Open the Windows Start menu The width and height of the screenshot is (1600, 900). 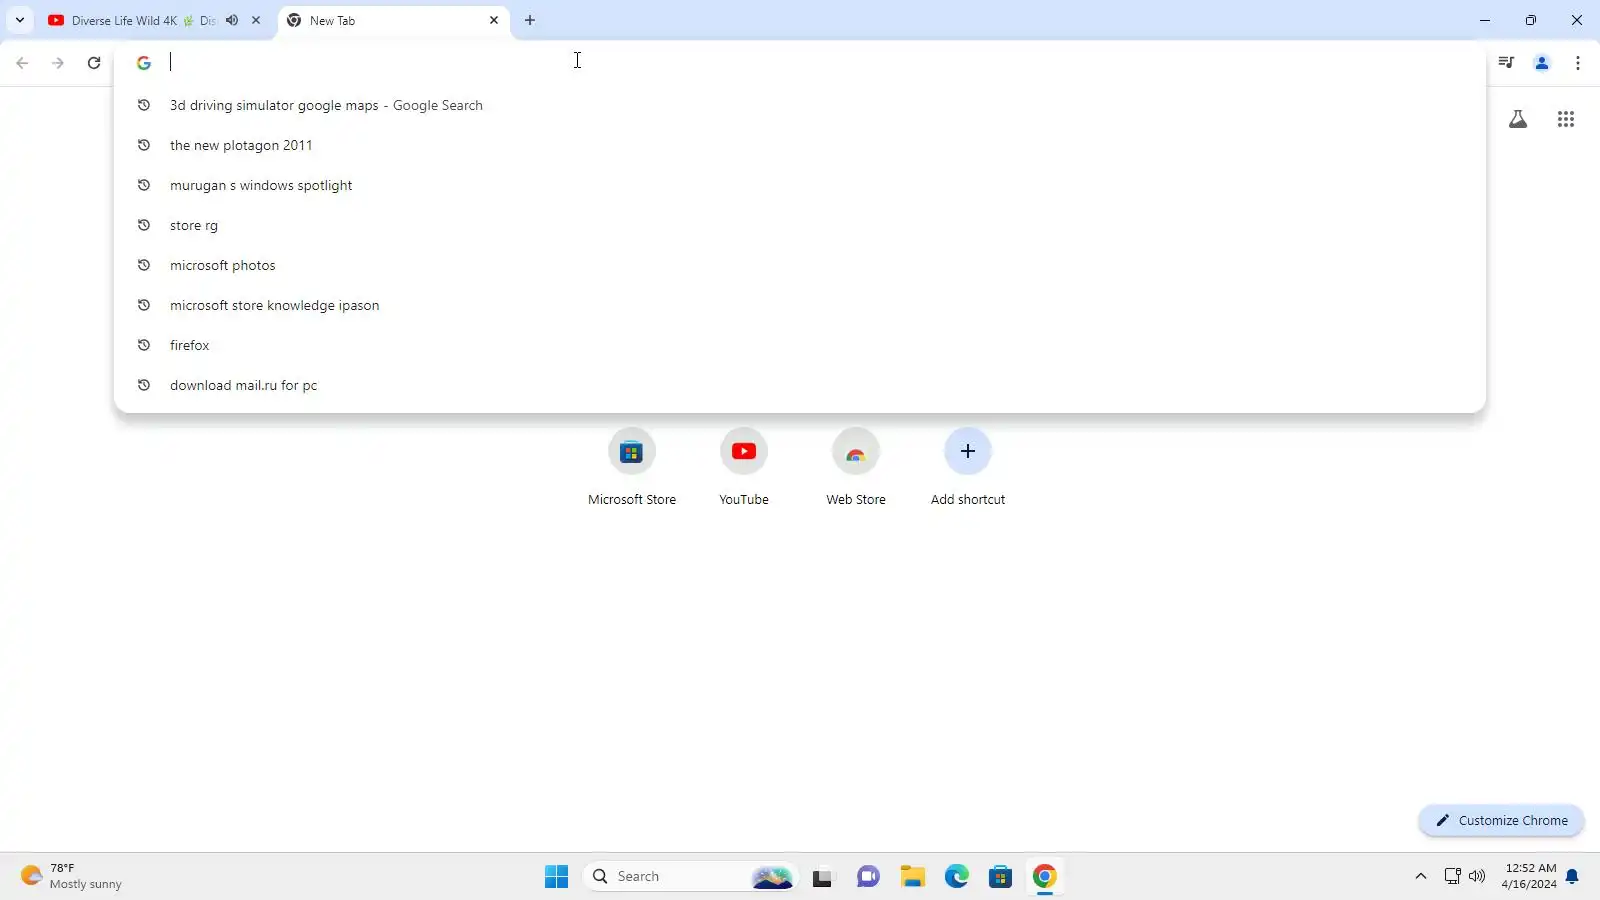click(x=557, y=876)
